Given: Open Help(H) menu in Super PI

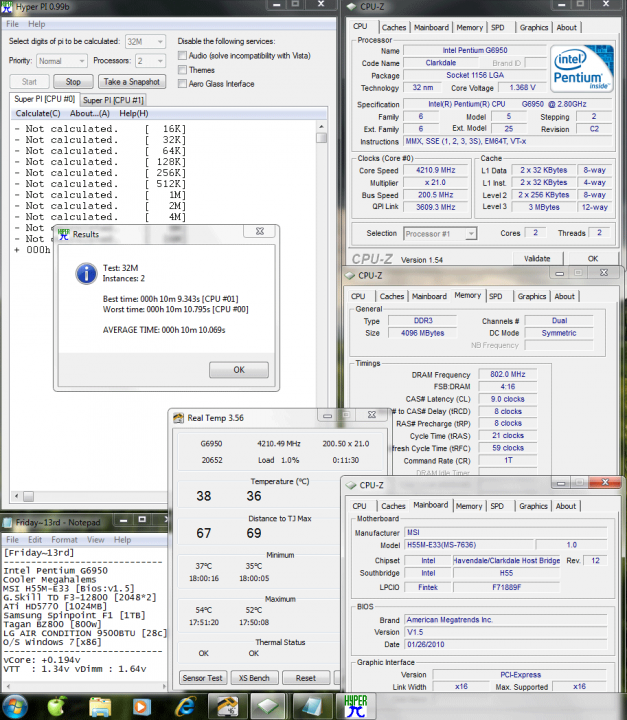Looking at the screenshot, I should [134, 113].
